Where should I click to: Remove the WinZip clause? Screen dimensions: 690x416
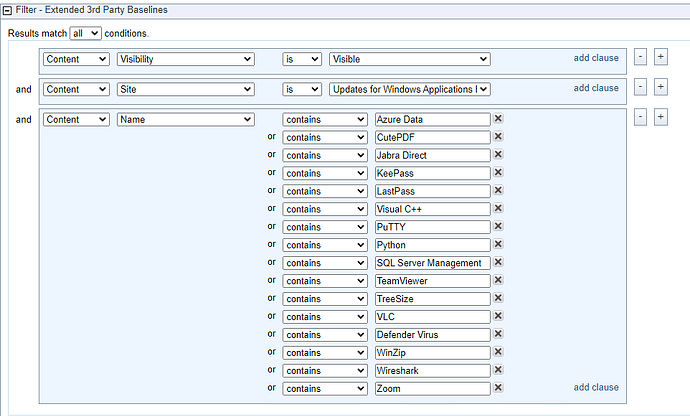(498, 352)
